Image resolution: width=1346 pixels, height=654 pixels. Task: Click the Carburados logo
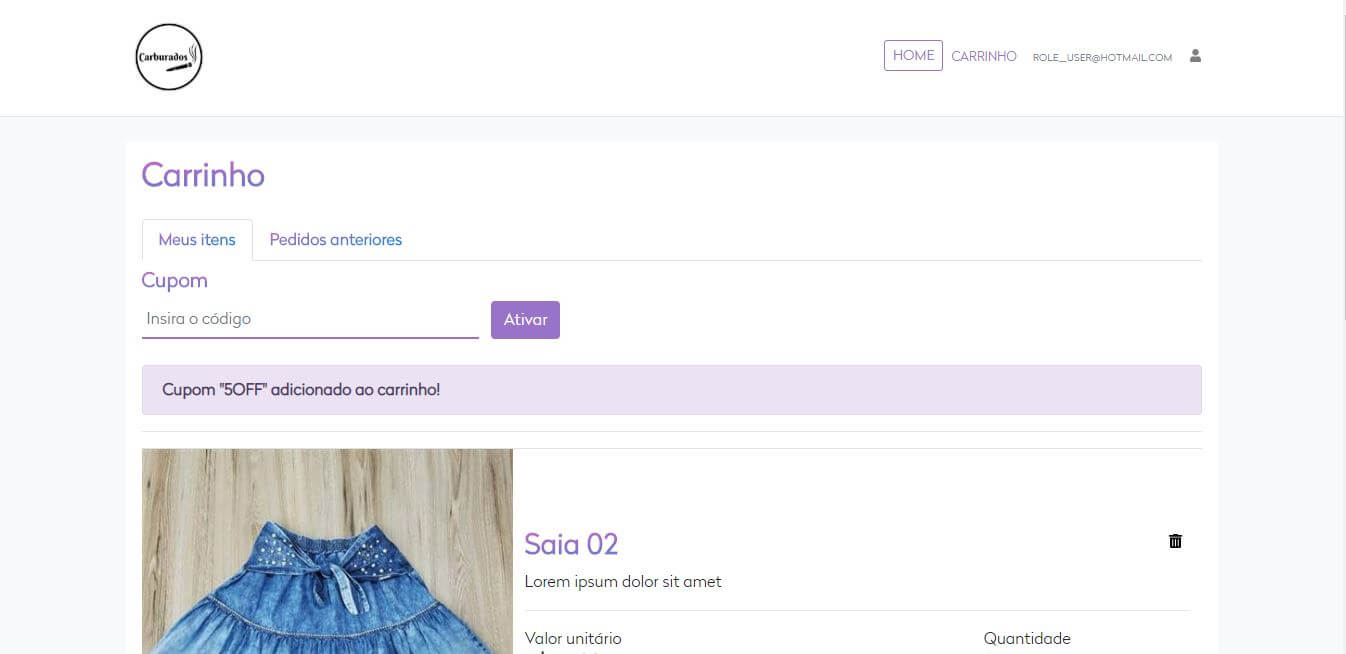169,57
